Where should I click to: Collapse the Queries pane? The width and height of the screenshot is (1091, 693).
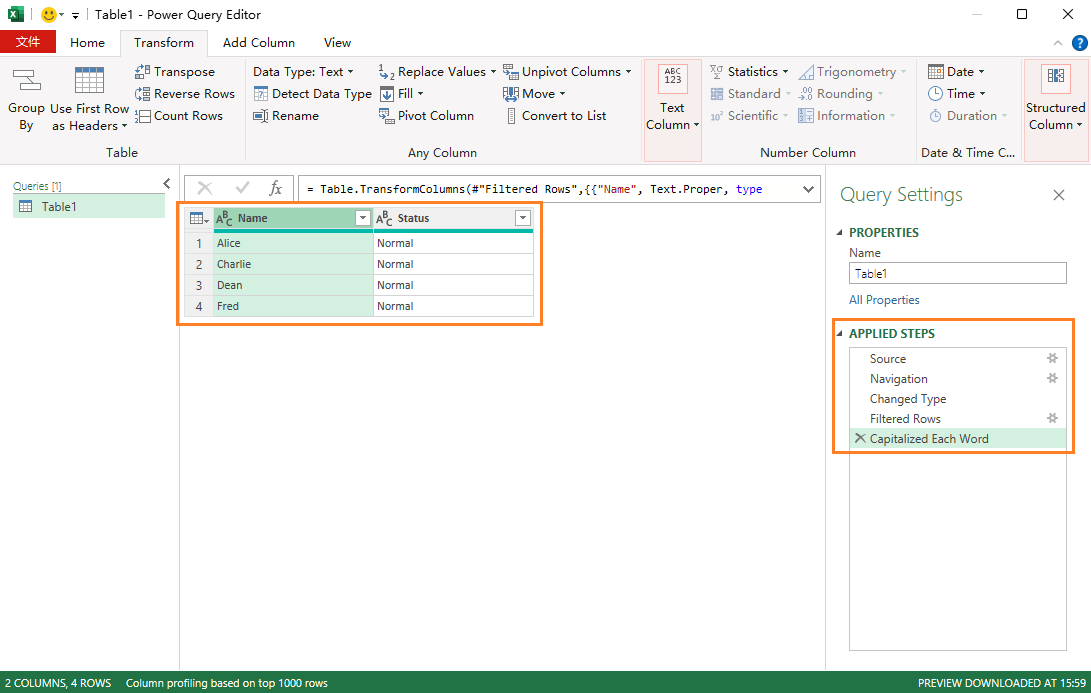(167, 183)
